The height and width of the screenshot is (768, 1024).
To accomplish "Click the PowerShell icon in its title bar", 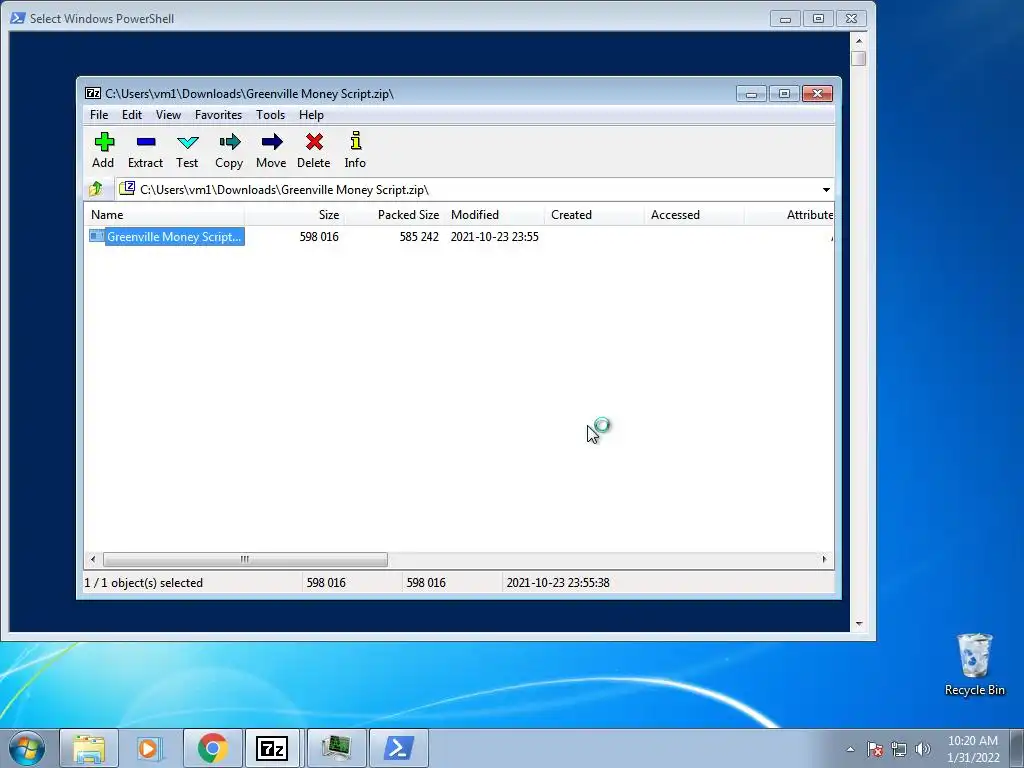I will [18, 18].
